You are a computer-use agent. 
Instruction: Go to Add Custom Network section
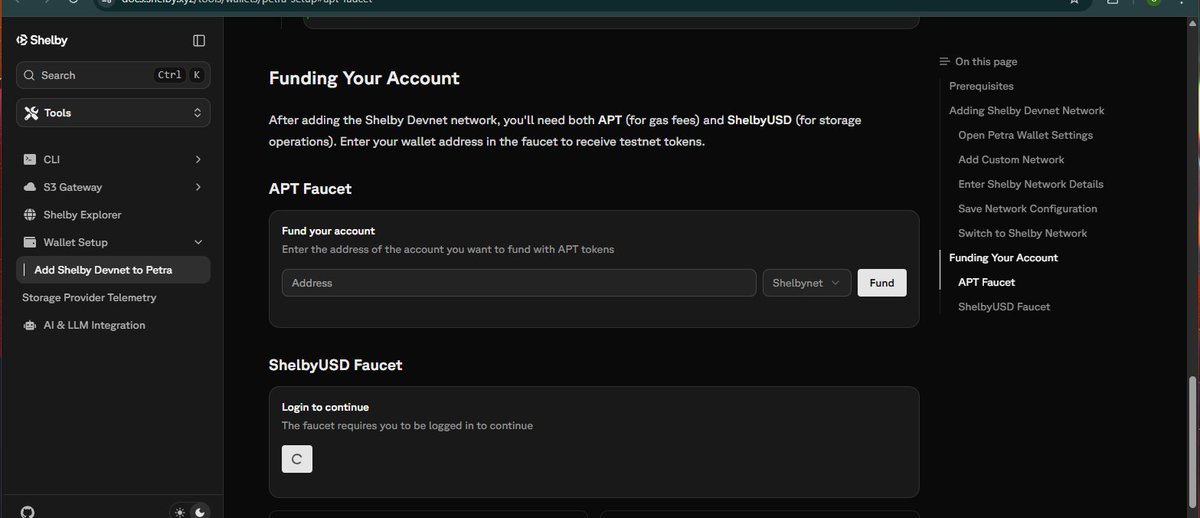coord(1011,160)
